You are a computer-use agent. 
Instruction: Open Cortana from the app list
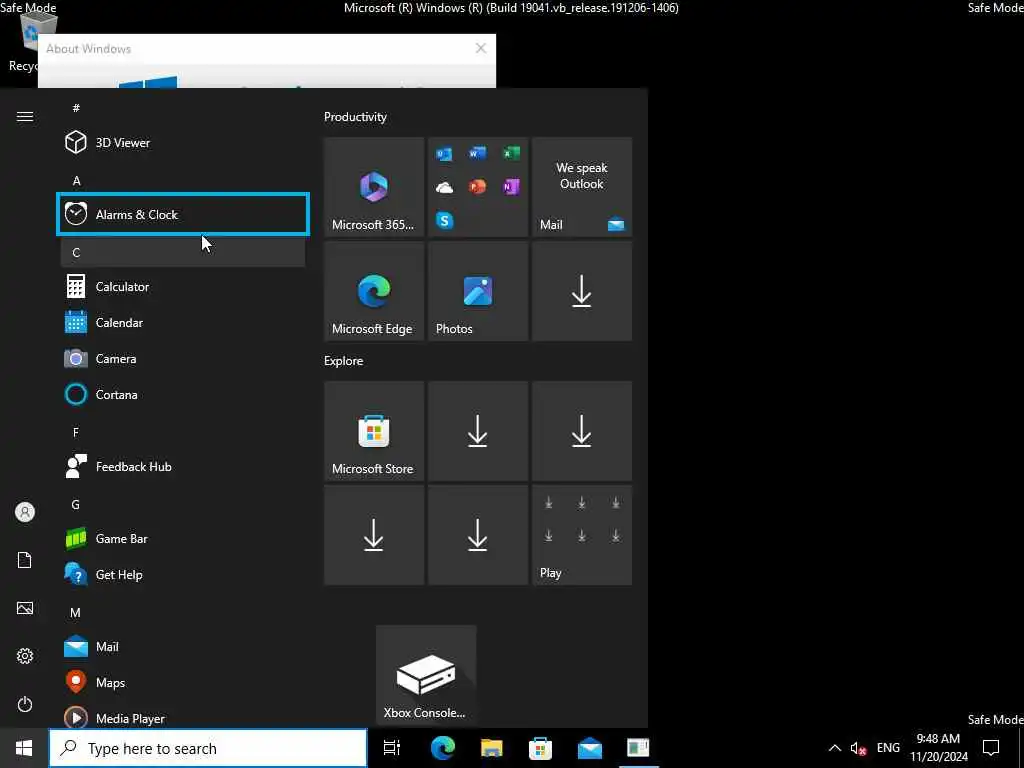click(183, 394)
